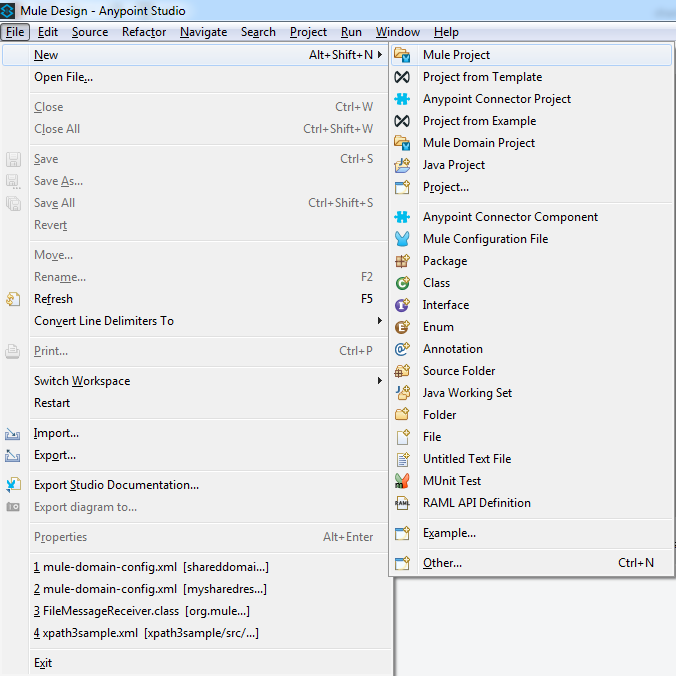
Task: Select Mule Project label in New submenu
Action: coord(457,55)
